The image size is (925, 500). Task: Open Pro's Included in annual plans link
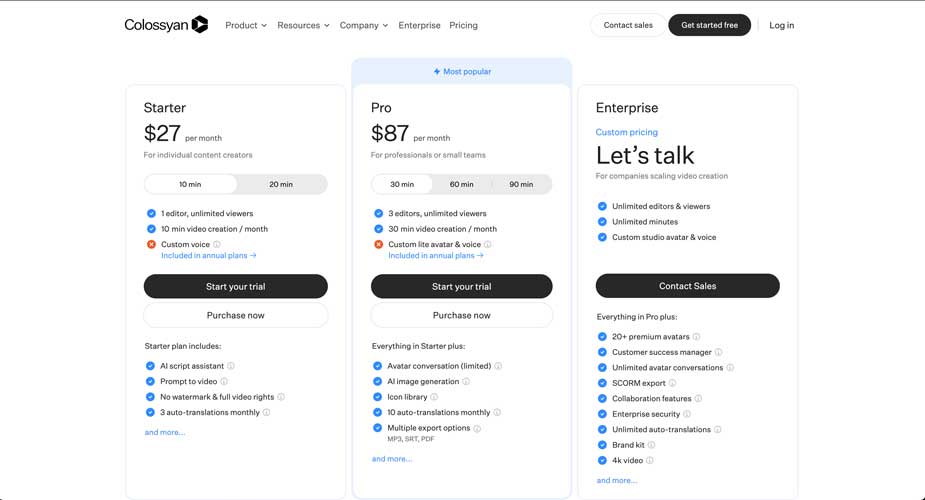[x=435, y=255]
